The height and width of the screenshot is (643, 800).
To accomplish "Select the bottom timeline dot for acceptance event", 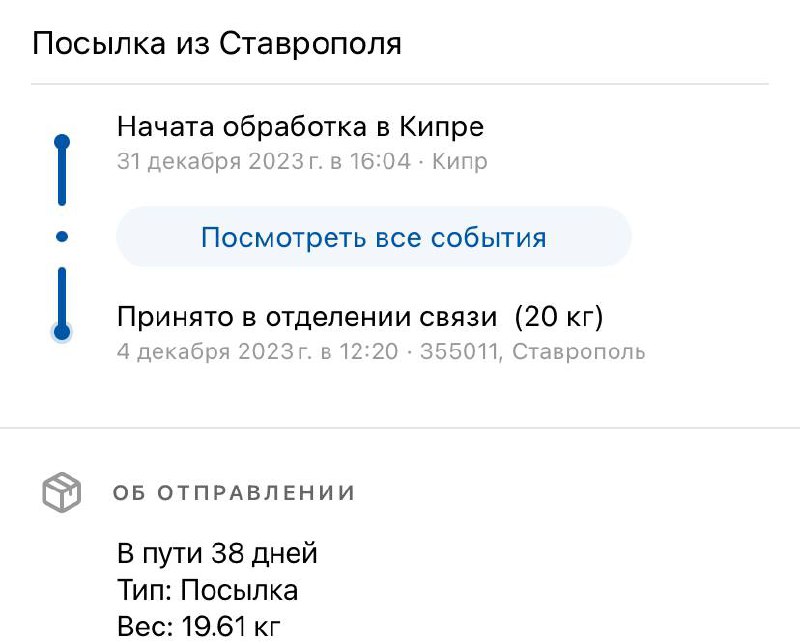I will pyautogui.click(x=62, y=332).
